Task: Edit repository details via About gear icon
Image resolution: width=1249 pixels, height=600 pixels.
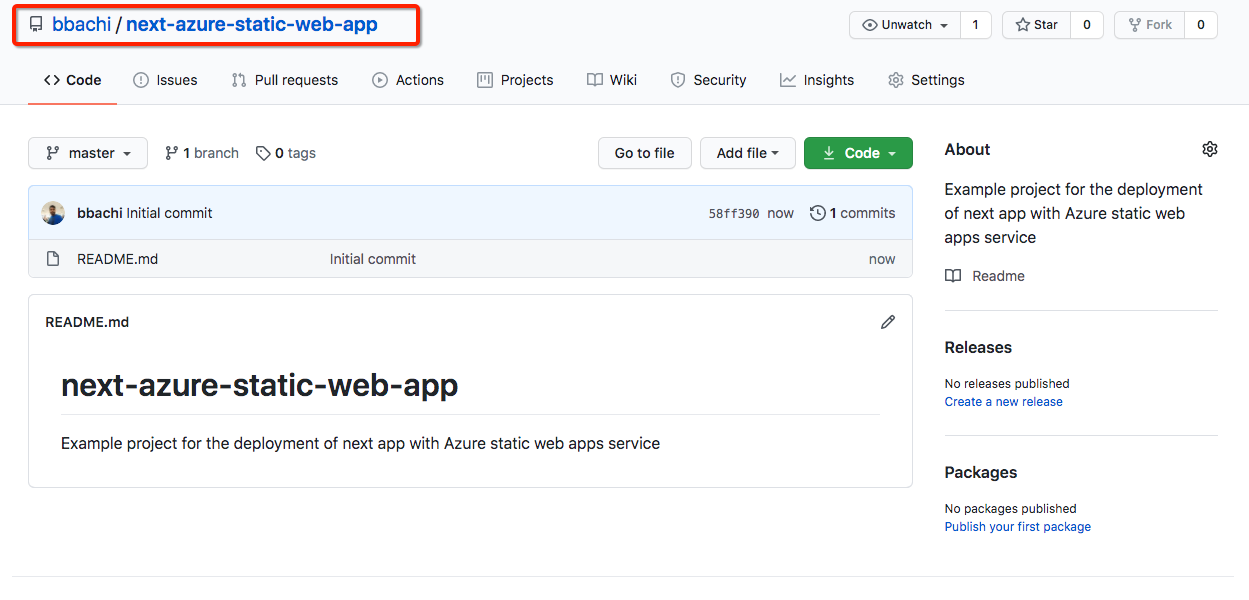Action: point(1210,149)
